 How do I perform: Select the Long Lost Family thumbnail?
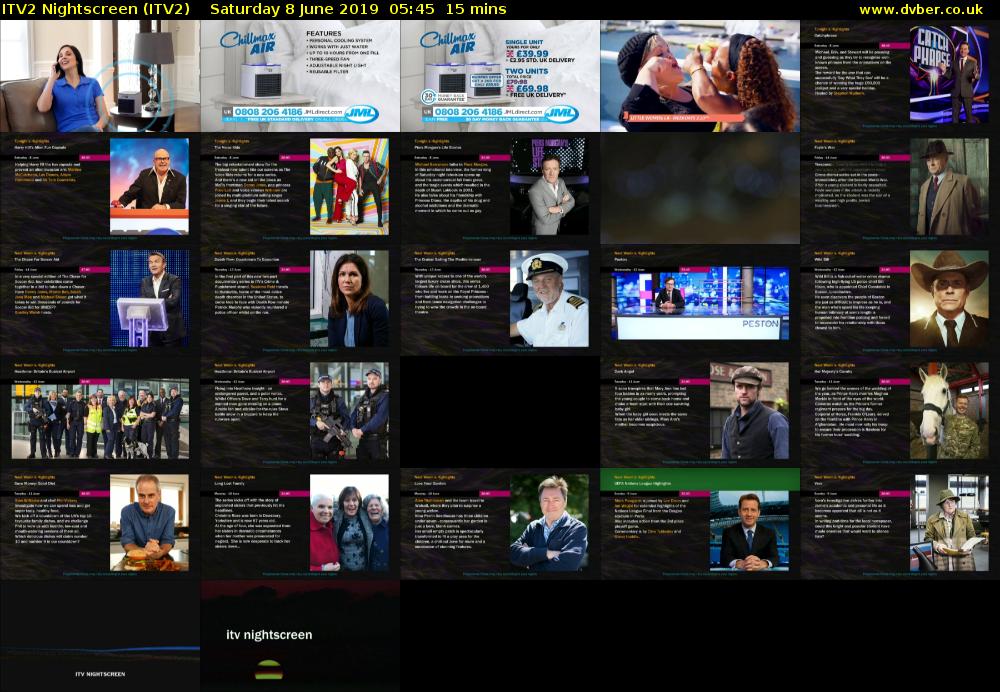[x=300, y=524]
